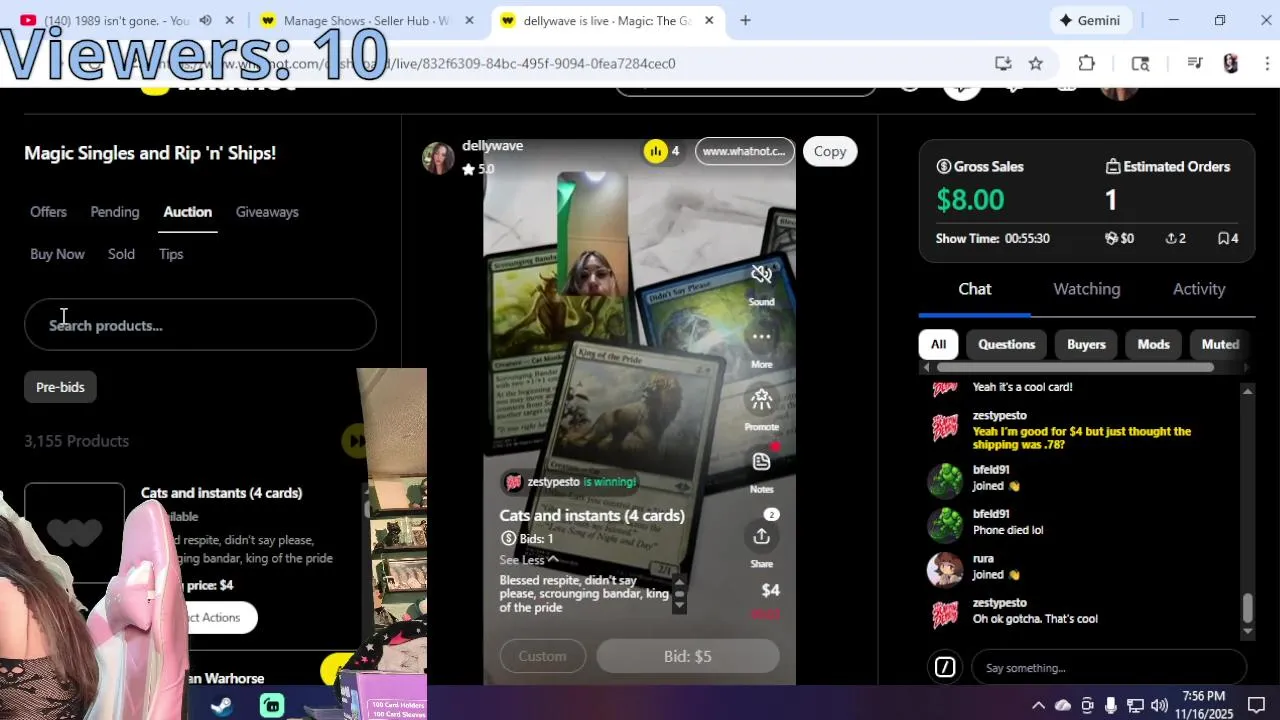
Task: Bookmark this page with the star icon
Action: click(1036, 63)
